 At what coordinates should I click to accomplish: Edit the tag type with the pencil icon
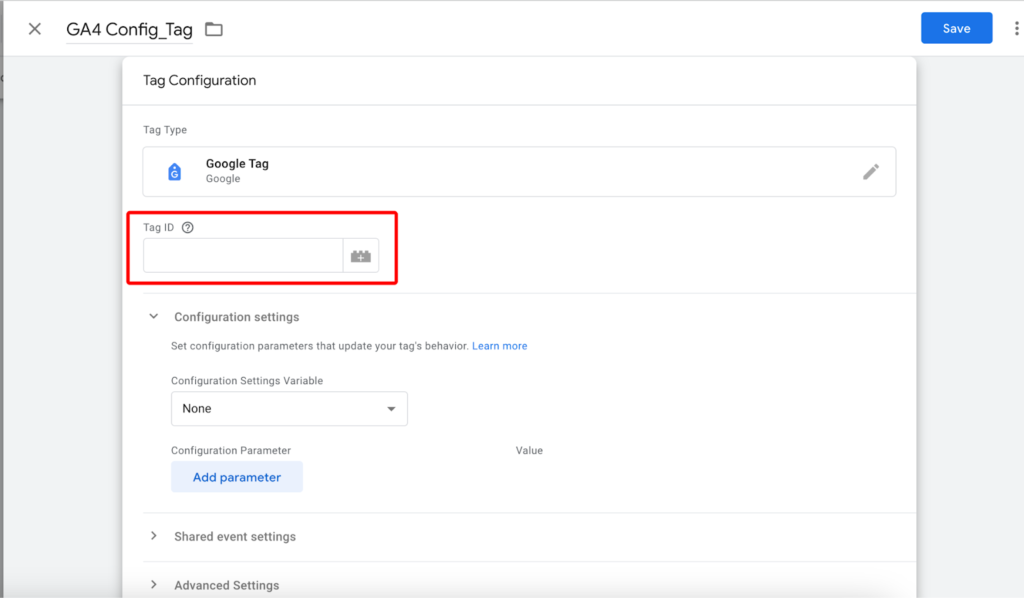871,172
